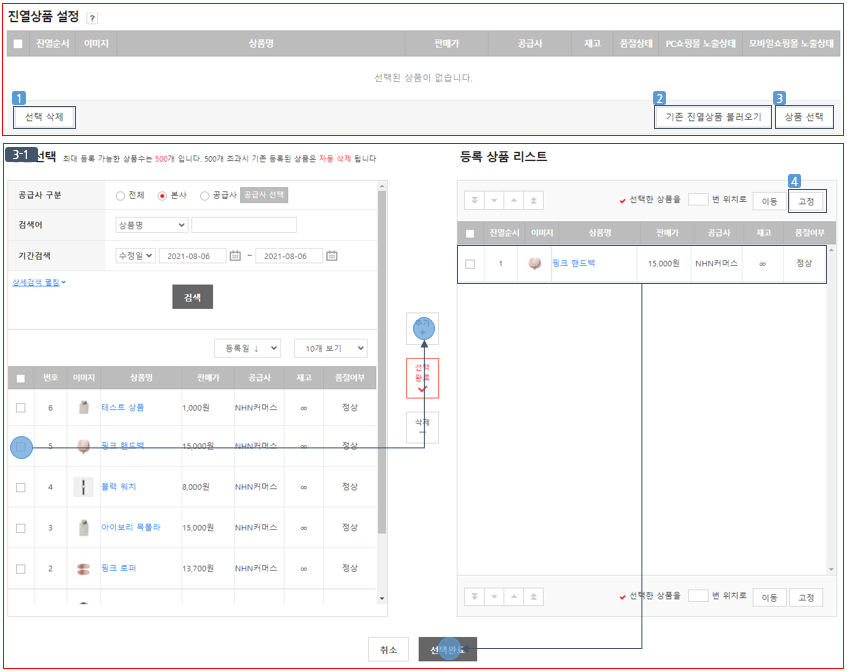
Task: Tick 핑크 핸드백 checkbox in 등록 상품 리스트
Action: point(470,264)
